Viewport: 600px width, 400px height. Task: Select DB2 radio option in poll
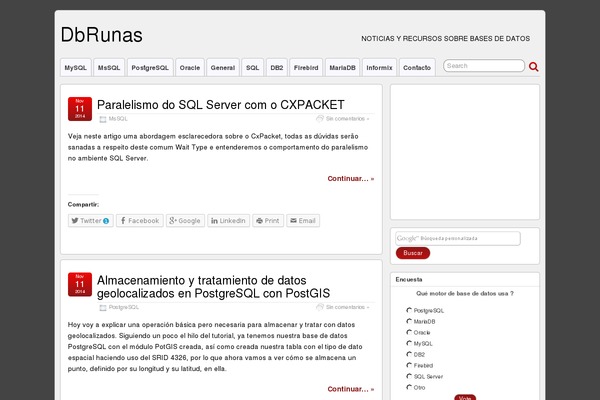409,354
